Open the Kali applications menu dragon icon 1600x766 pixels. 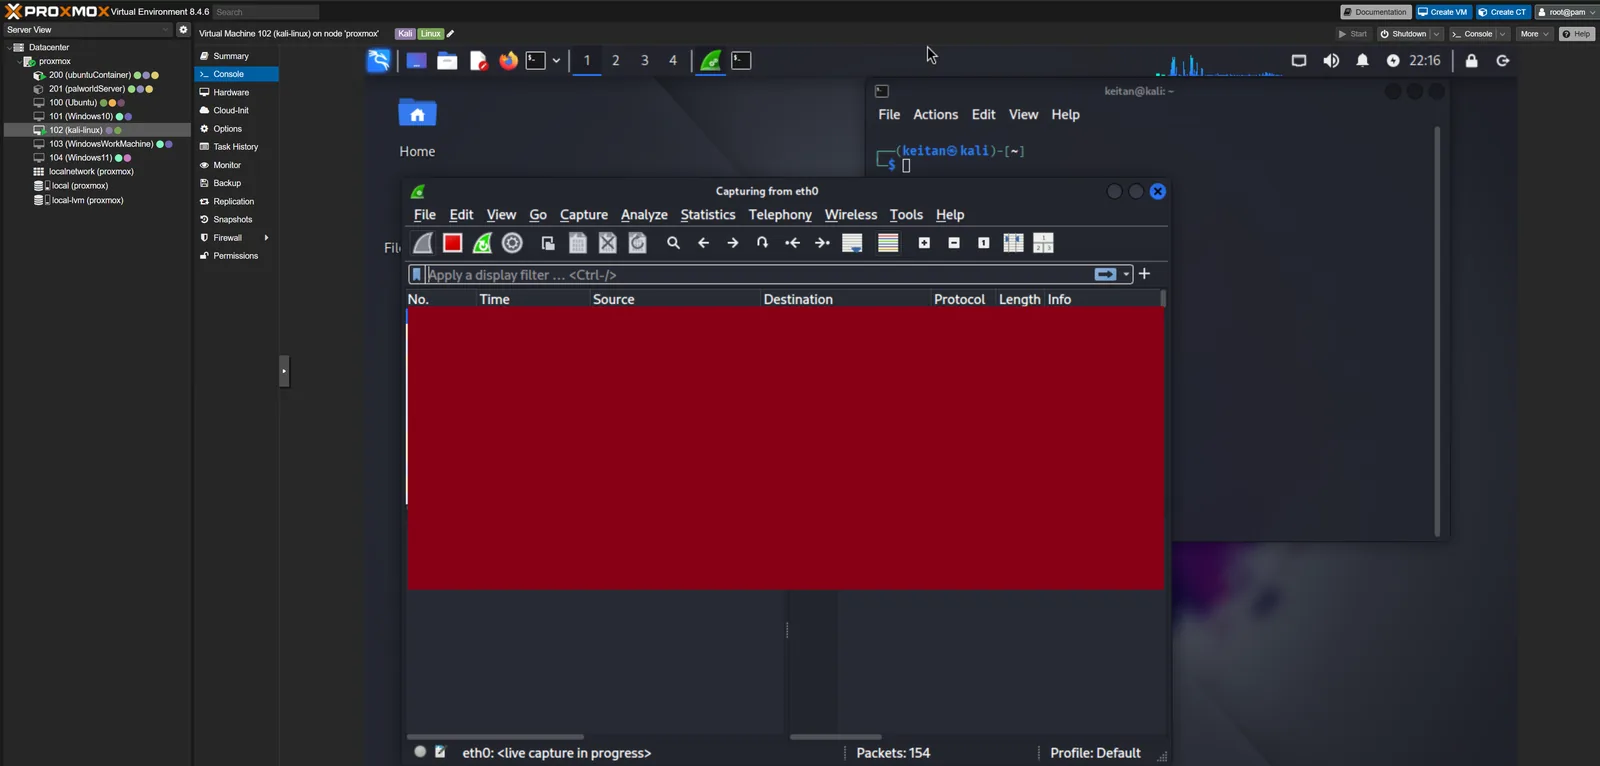(x=379, y=61)
